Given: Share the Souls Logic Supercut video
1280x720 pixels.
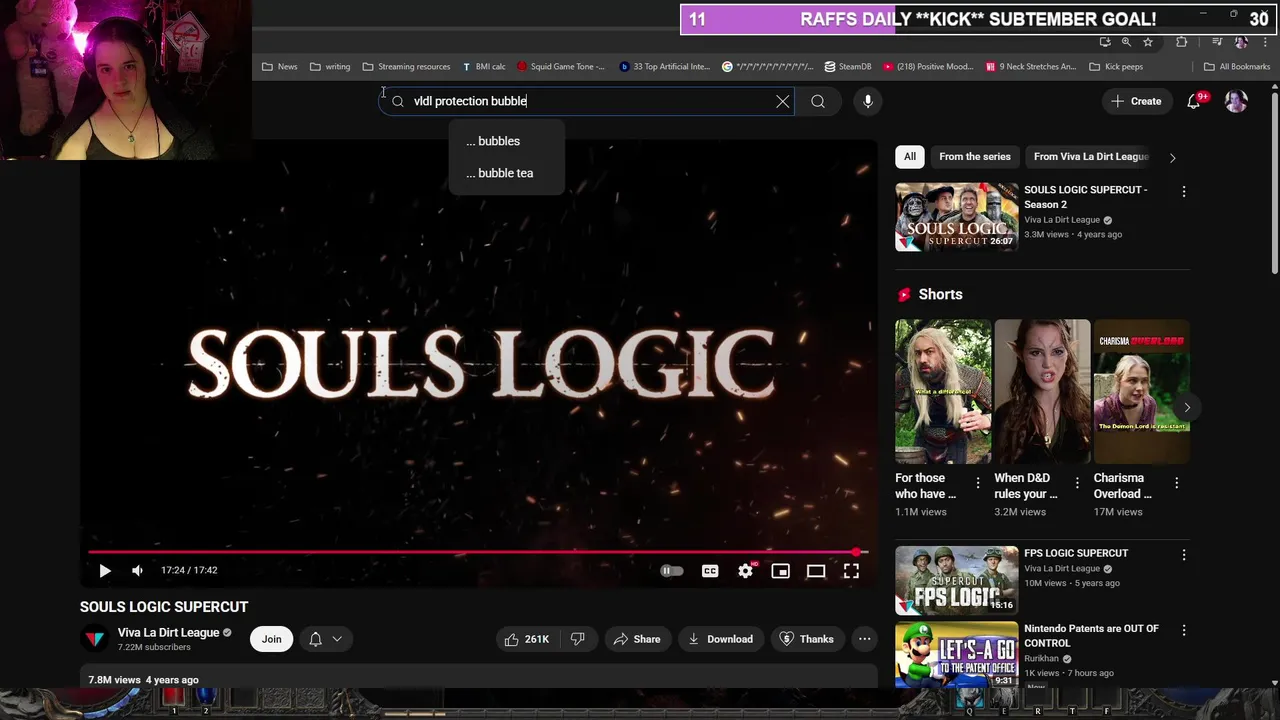Looking at the screenshot, I should (x=637, y=639).
